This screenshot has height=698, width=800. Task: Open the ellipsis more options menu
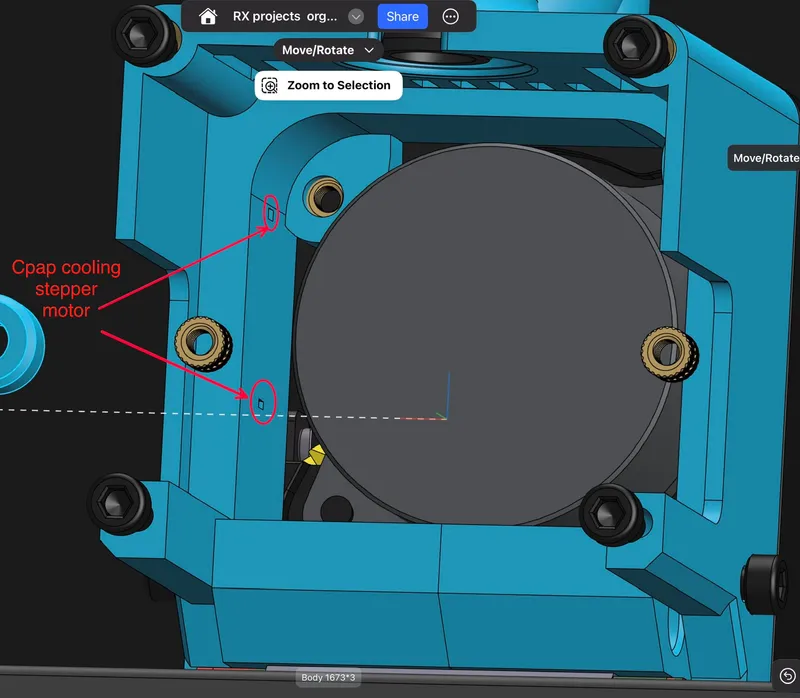450,16
